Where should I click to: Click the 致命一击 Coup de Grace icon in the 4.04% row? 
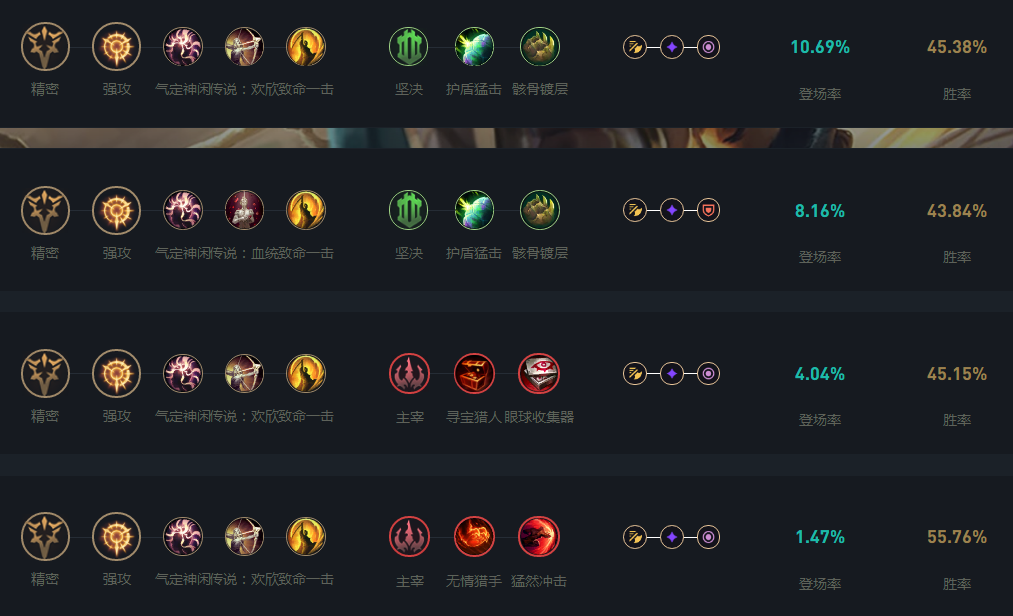[306, 374]
